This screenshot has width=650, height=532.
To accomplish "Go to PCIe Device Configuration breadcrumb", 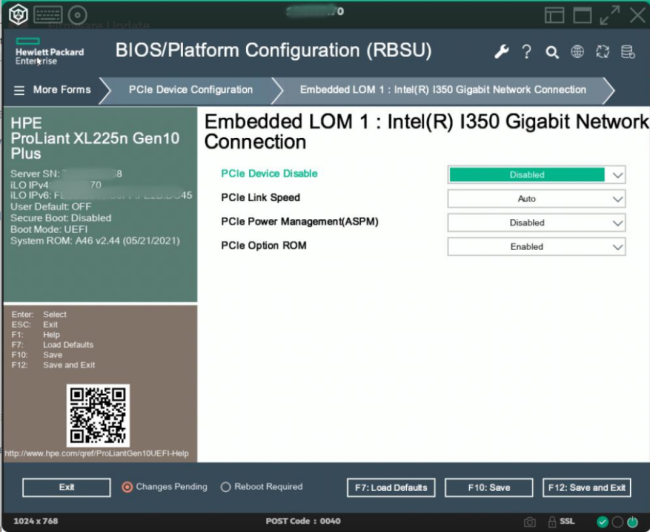I will (x=191, y=90).
